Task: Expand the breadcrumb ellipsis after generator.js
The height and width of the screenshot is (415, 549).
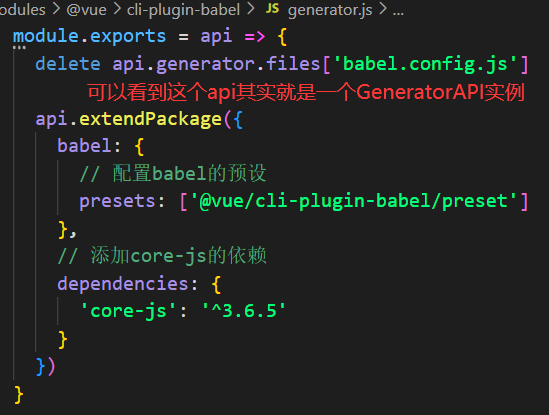Action: click(398, 12)
